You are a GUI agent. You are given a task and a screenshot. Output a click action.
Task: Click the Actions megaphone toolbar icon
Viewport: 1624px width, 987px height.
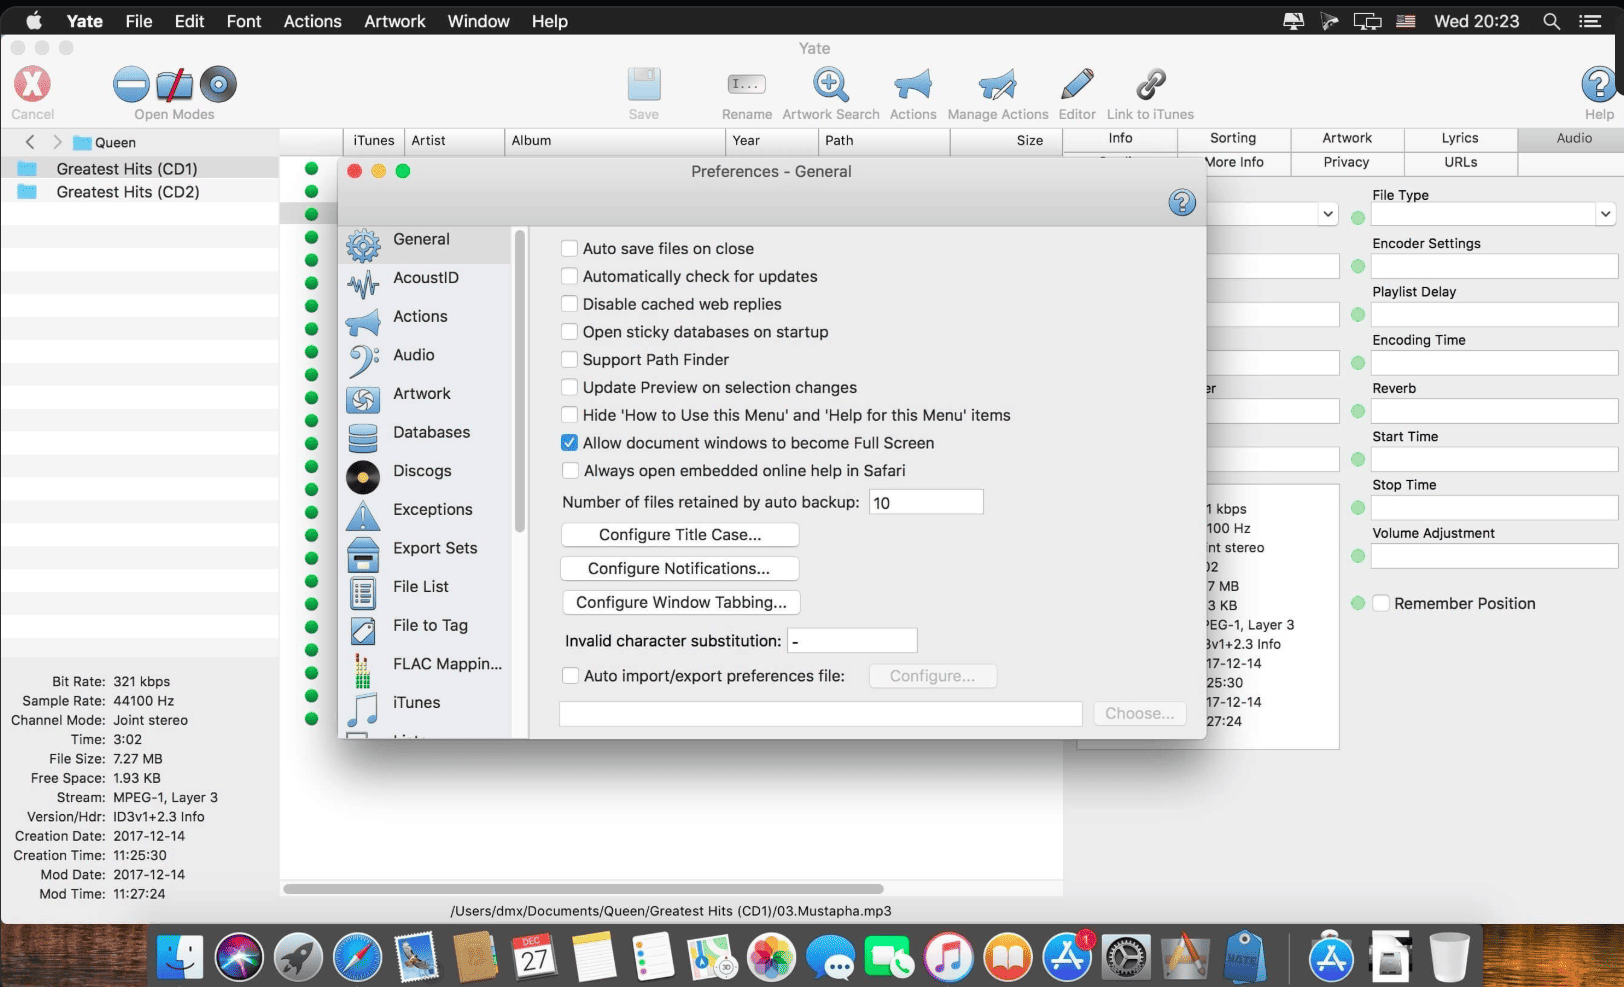[x=913, y=85]
